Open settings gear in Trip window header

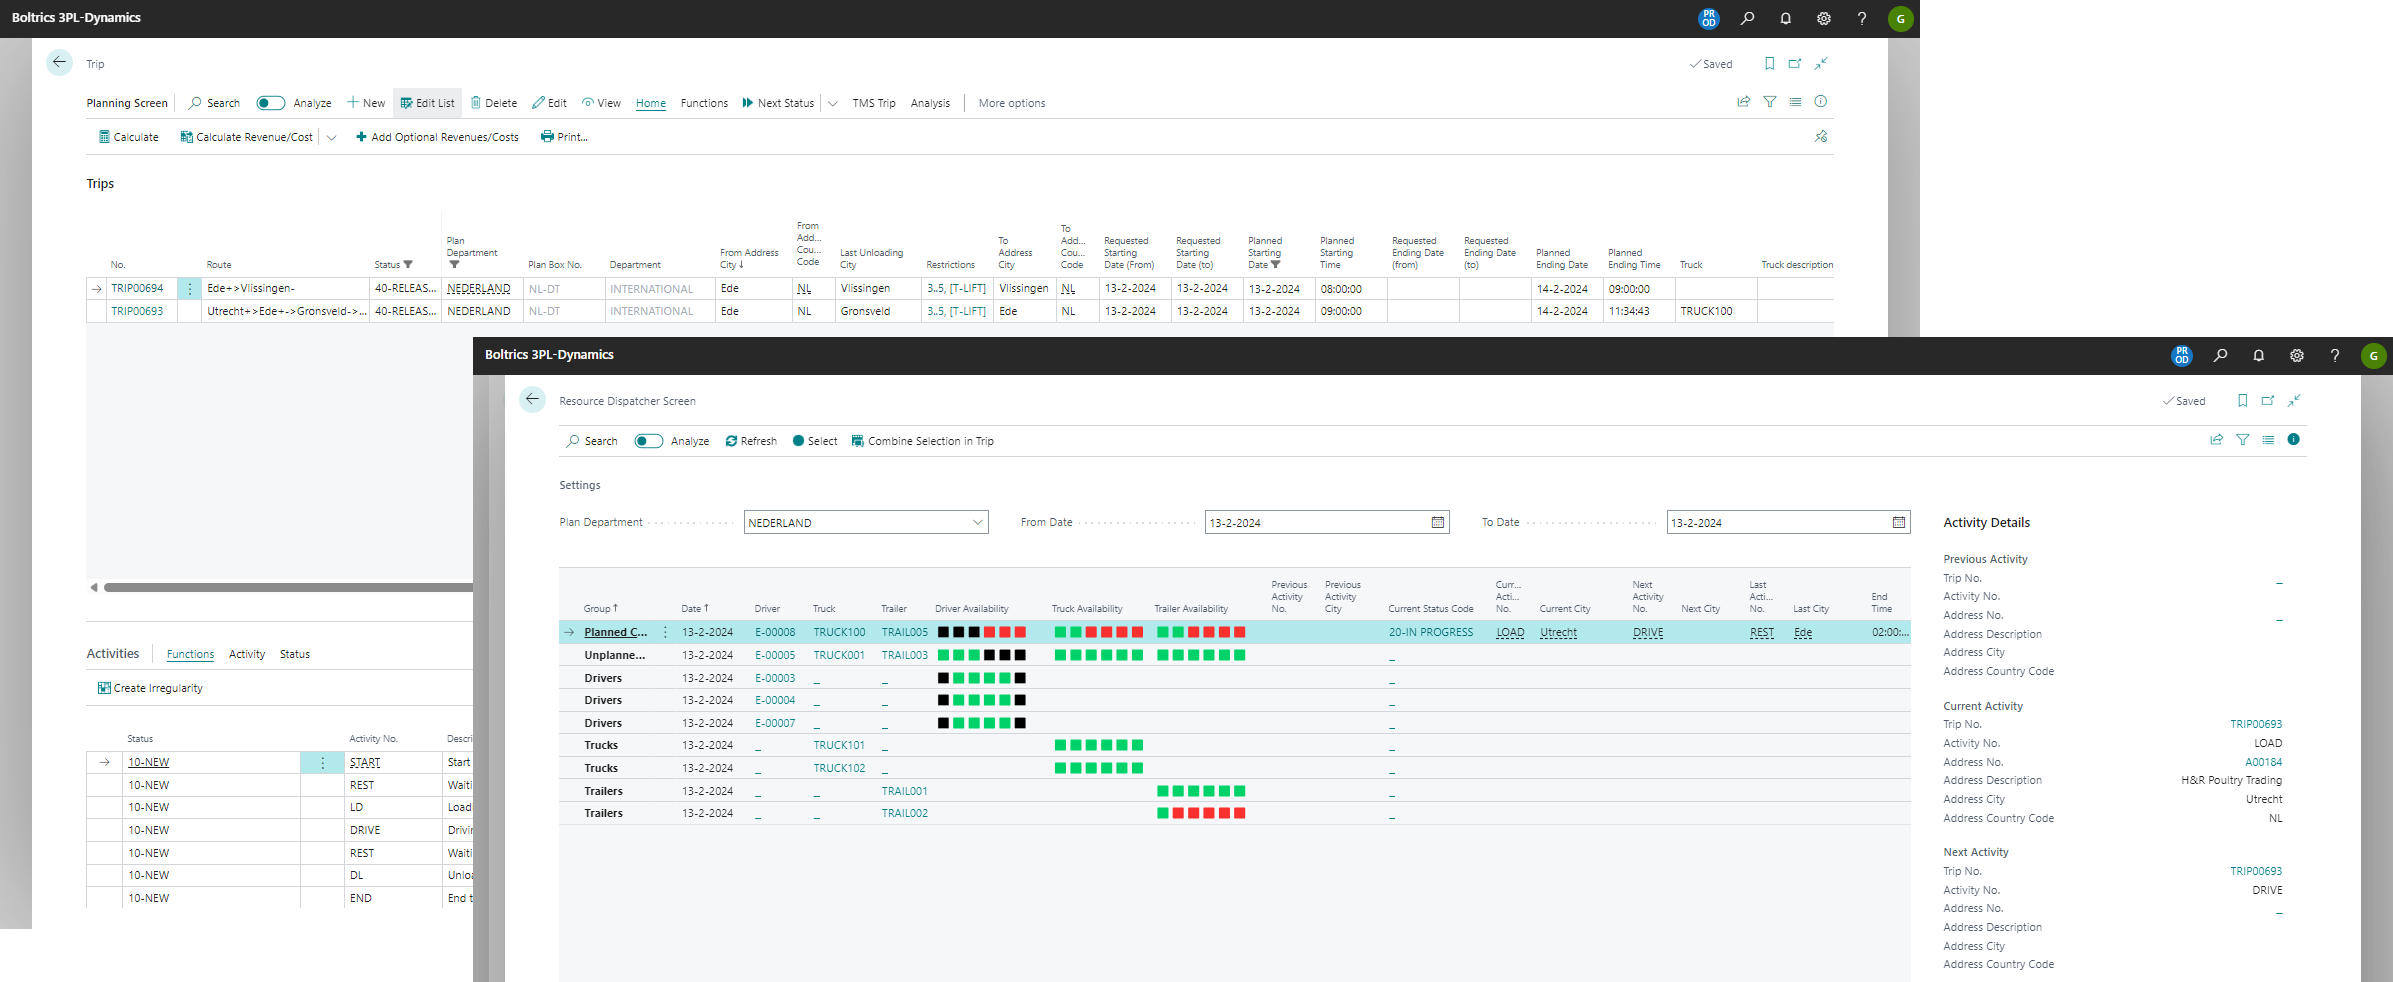click(x=1824, y=18)
